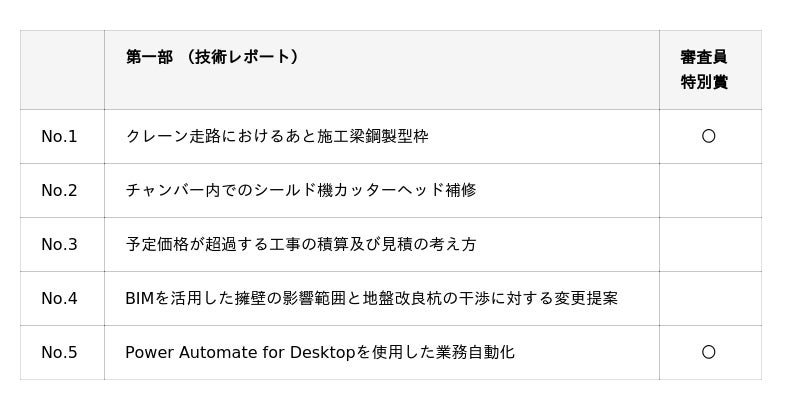This screenshot has height=410, width=800.
Task: Click empty award cell in No.3 row
Action: pos(708,244)
